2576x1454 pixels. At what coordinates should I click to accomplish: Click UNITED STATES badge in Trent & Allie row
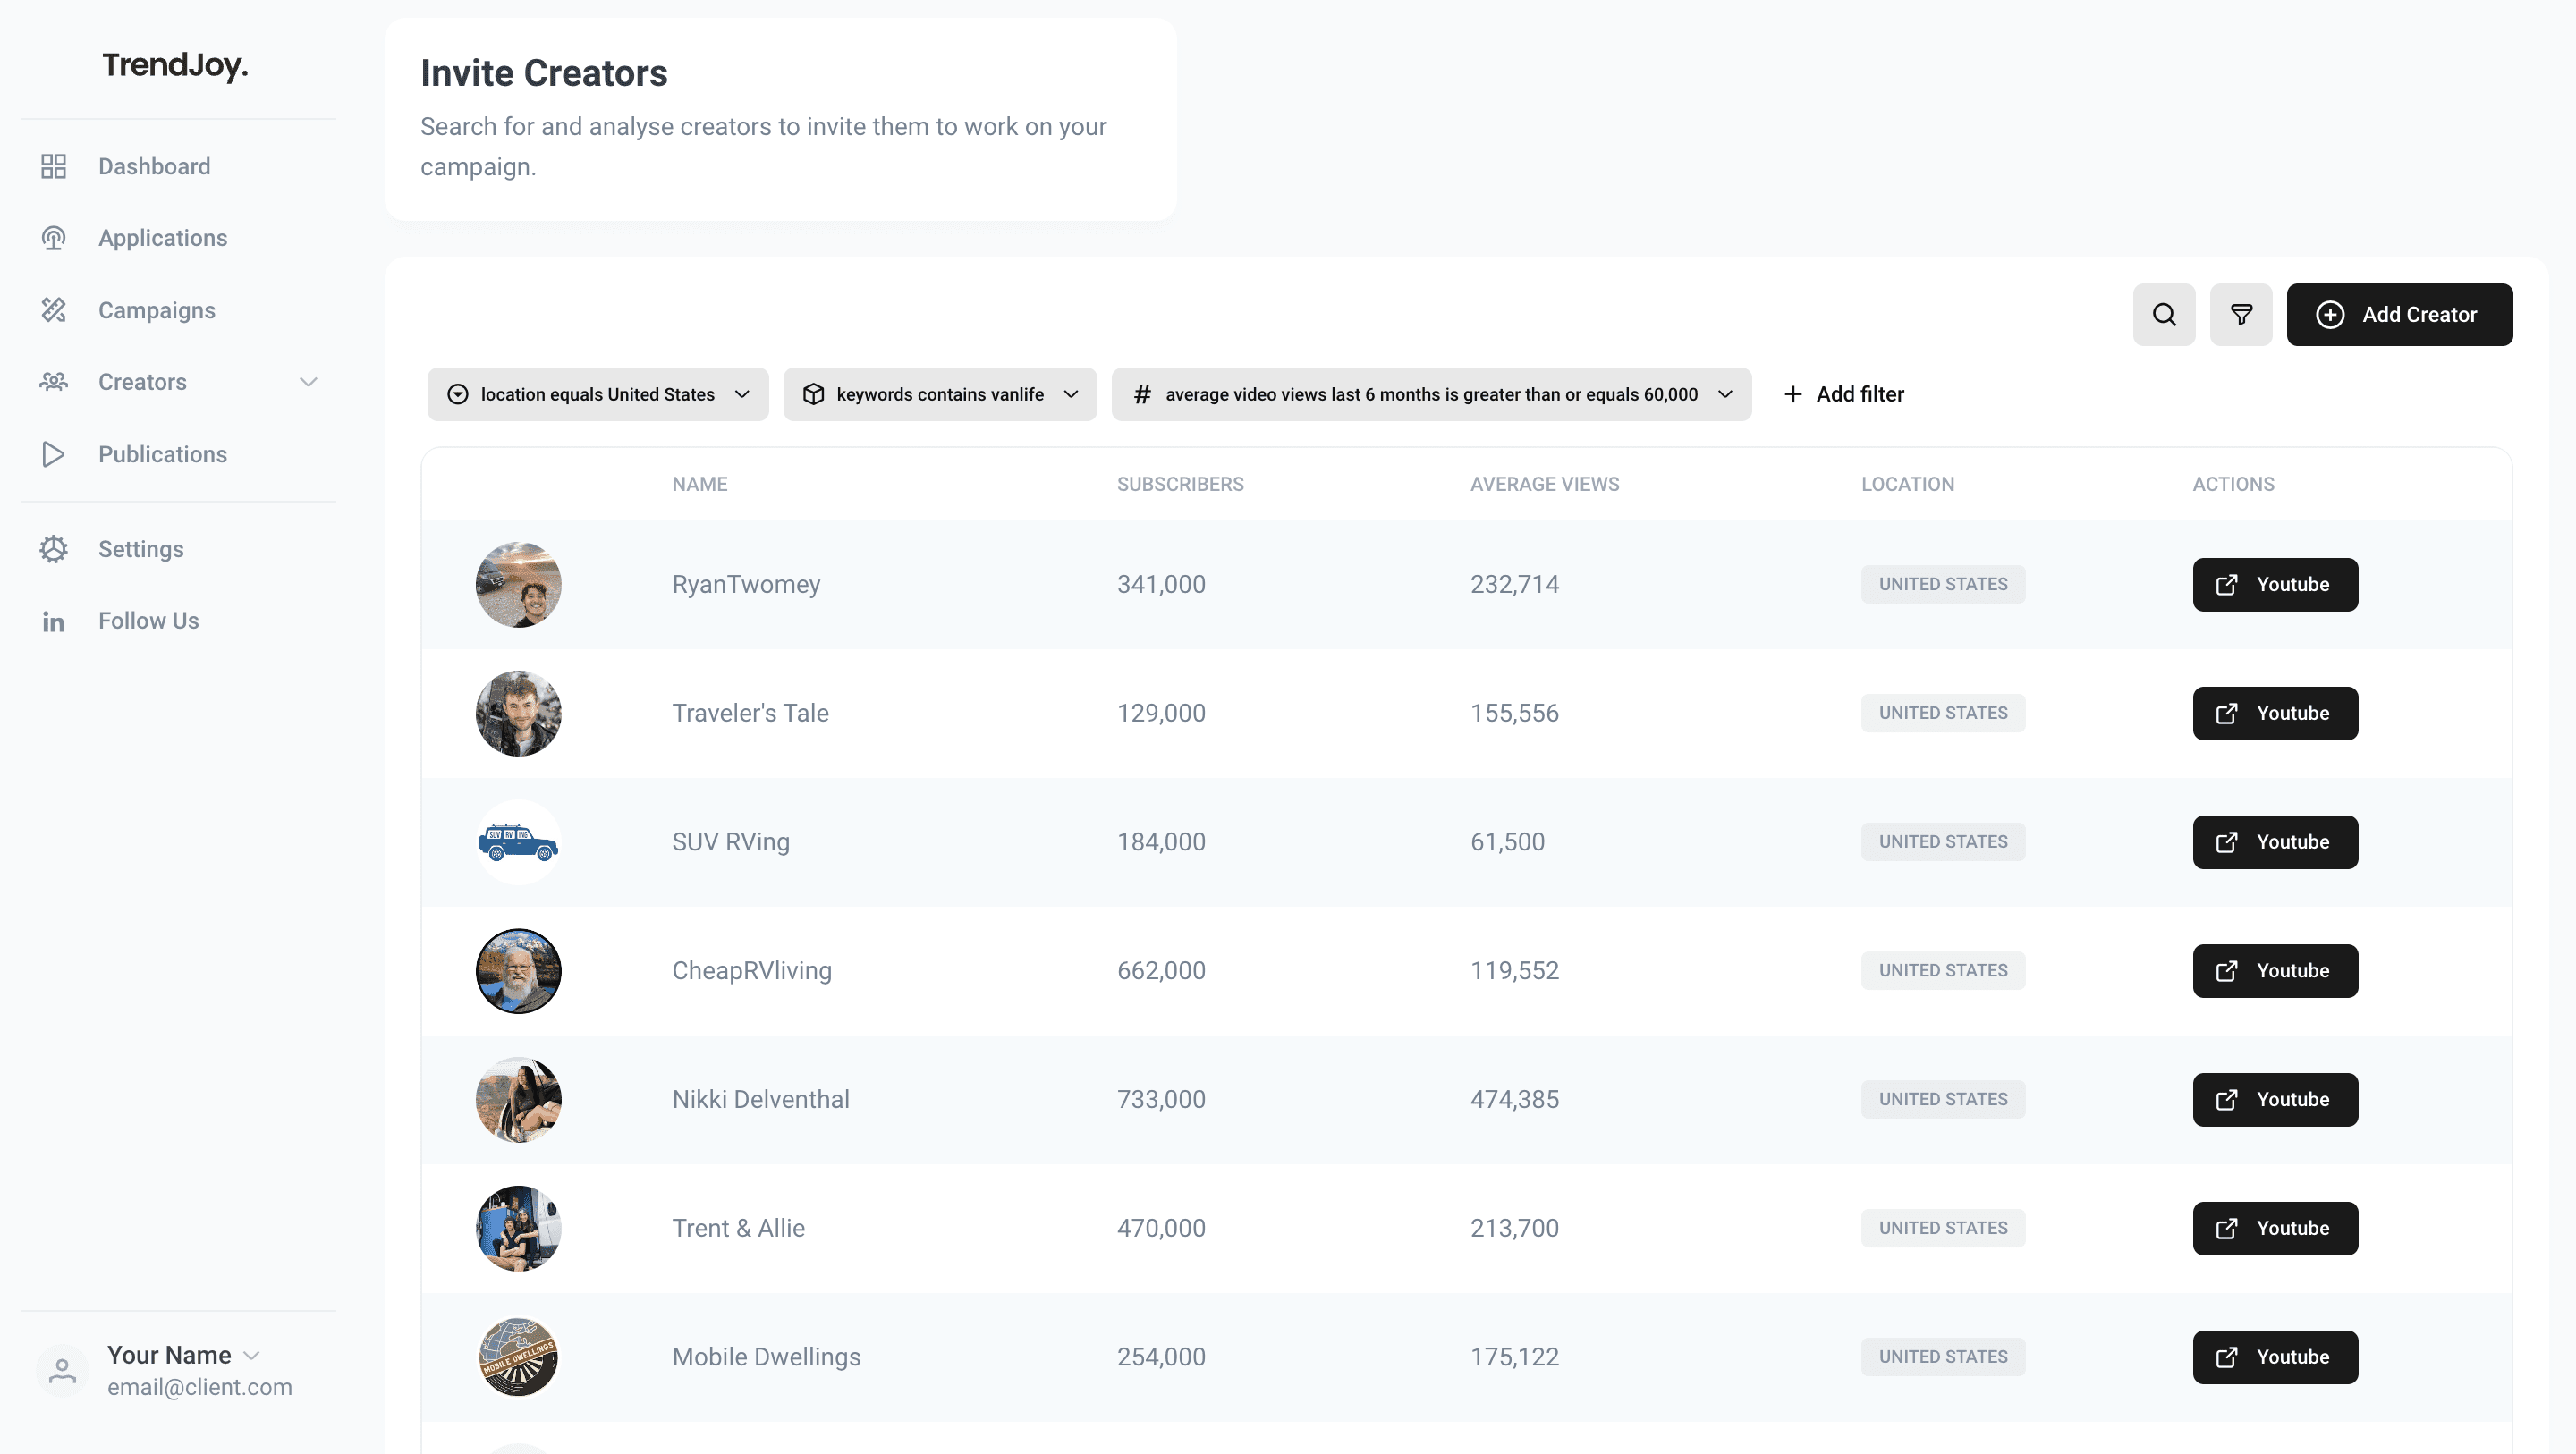(1942, 1228)
